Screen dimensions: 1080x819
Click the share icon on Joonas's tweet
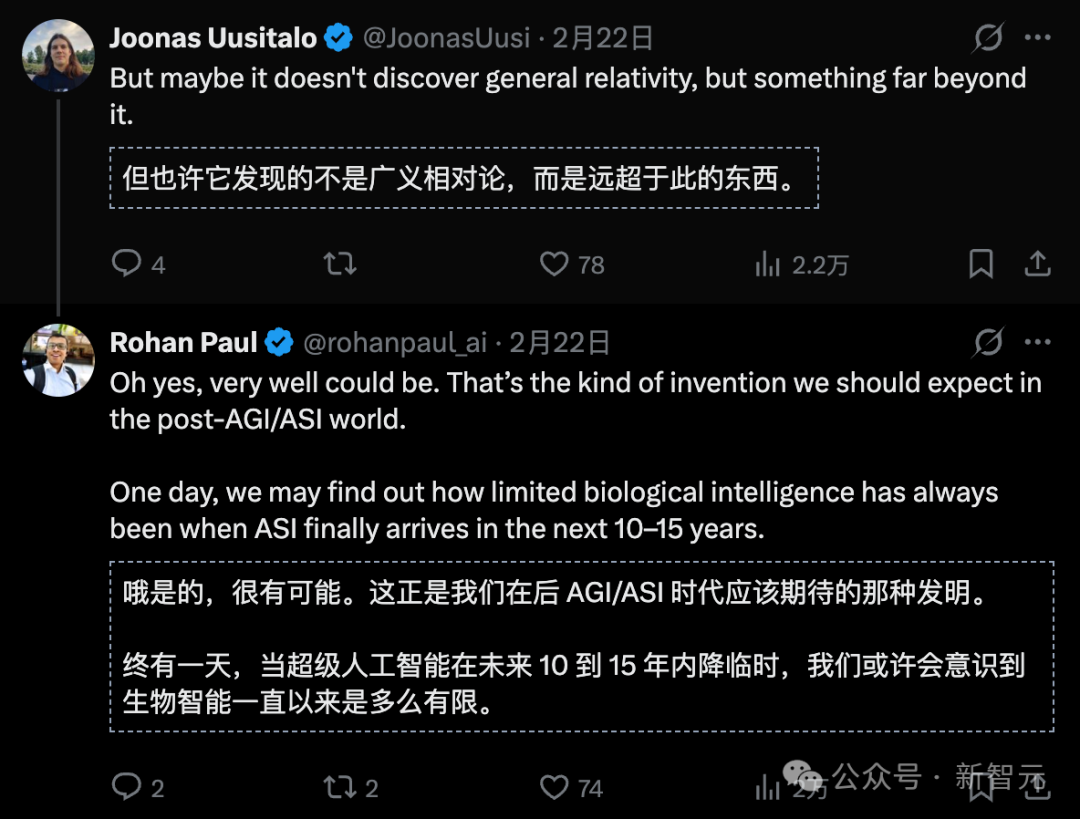(1037, 263)
